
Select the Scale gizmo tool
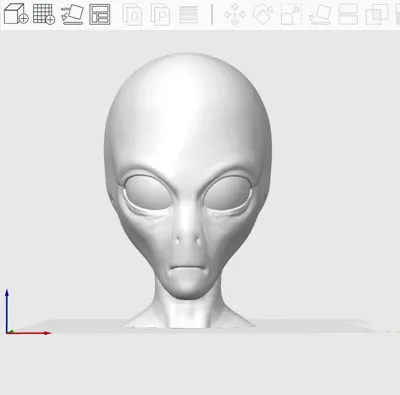click(x=291, y=14)
